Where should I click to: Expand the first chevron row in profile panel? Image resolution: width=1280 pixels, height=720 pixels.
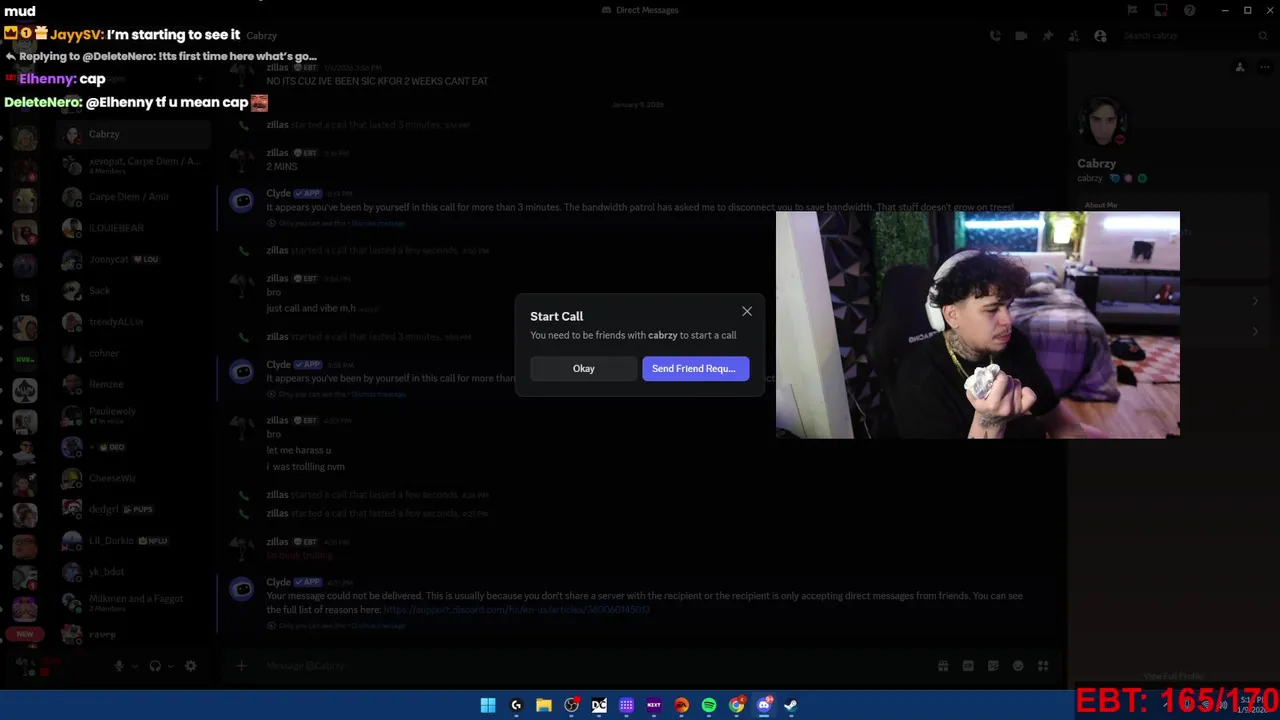pyautogui.click(x=1256, y=301)
